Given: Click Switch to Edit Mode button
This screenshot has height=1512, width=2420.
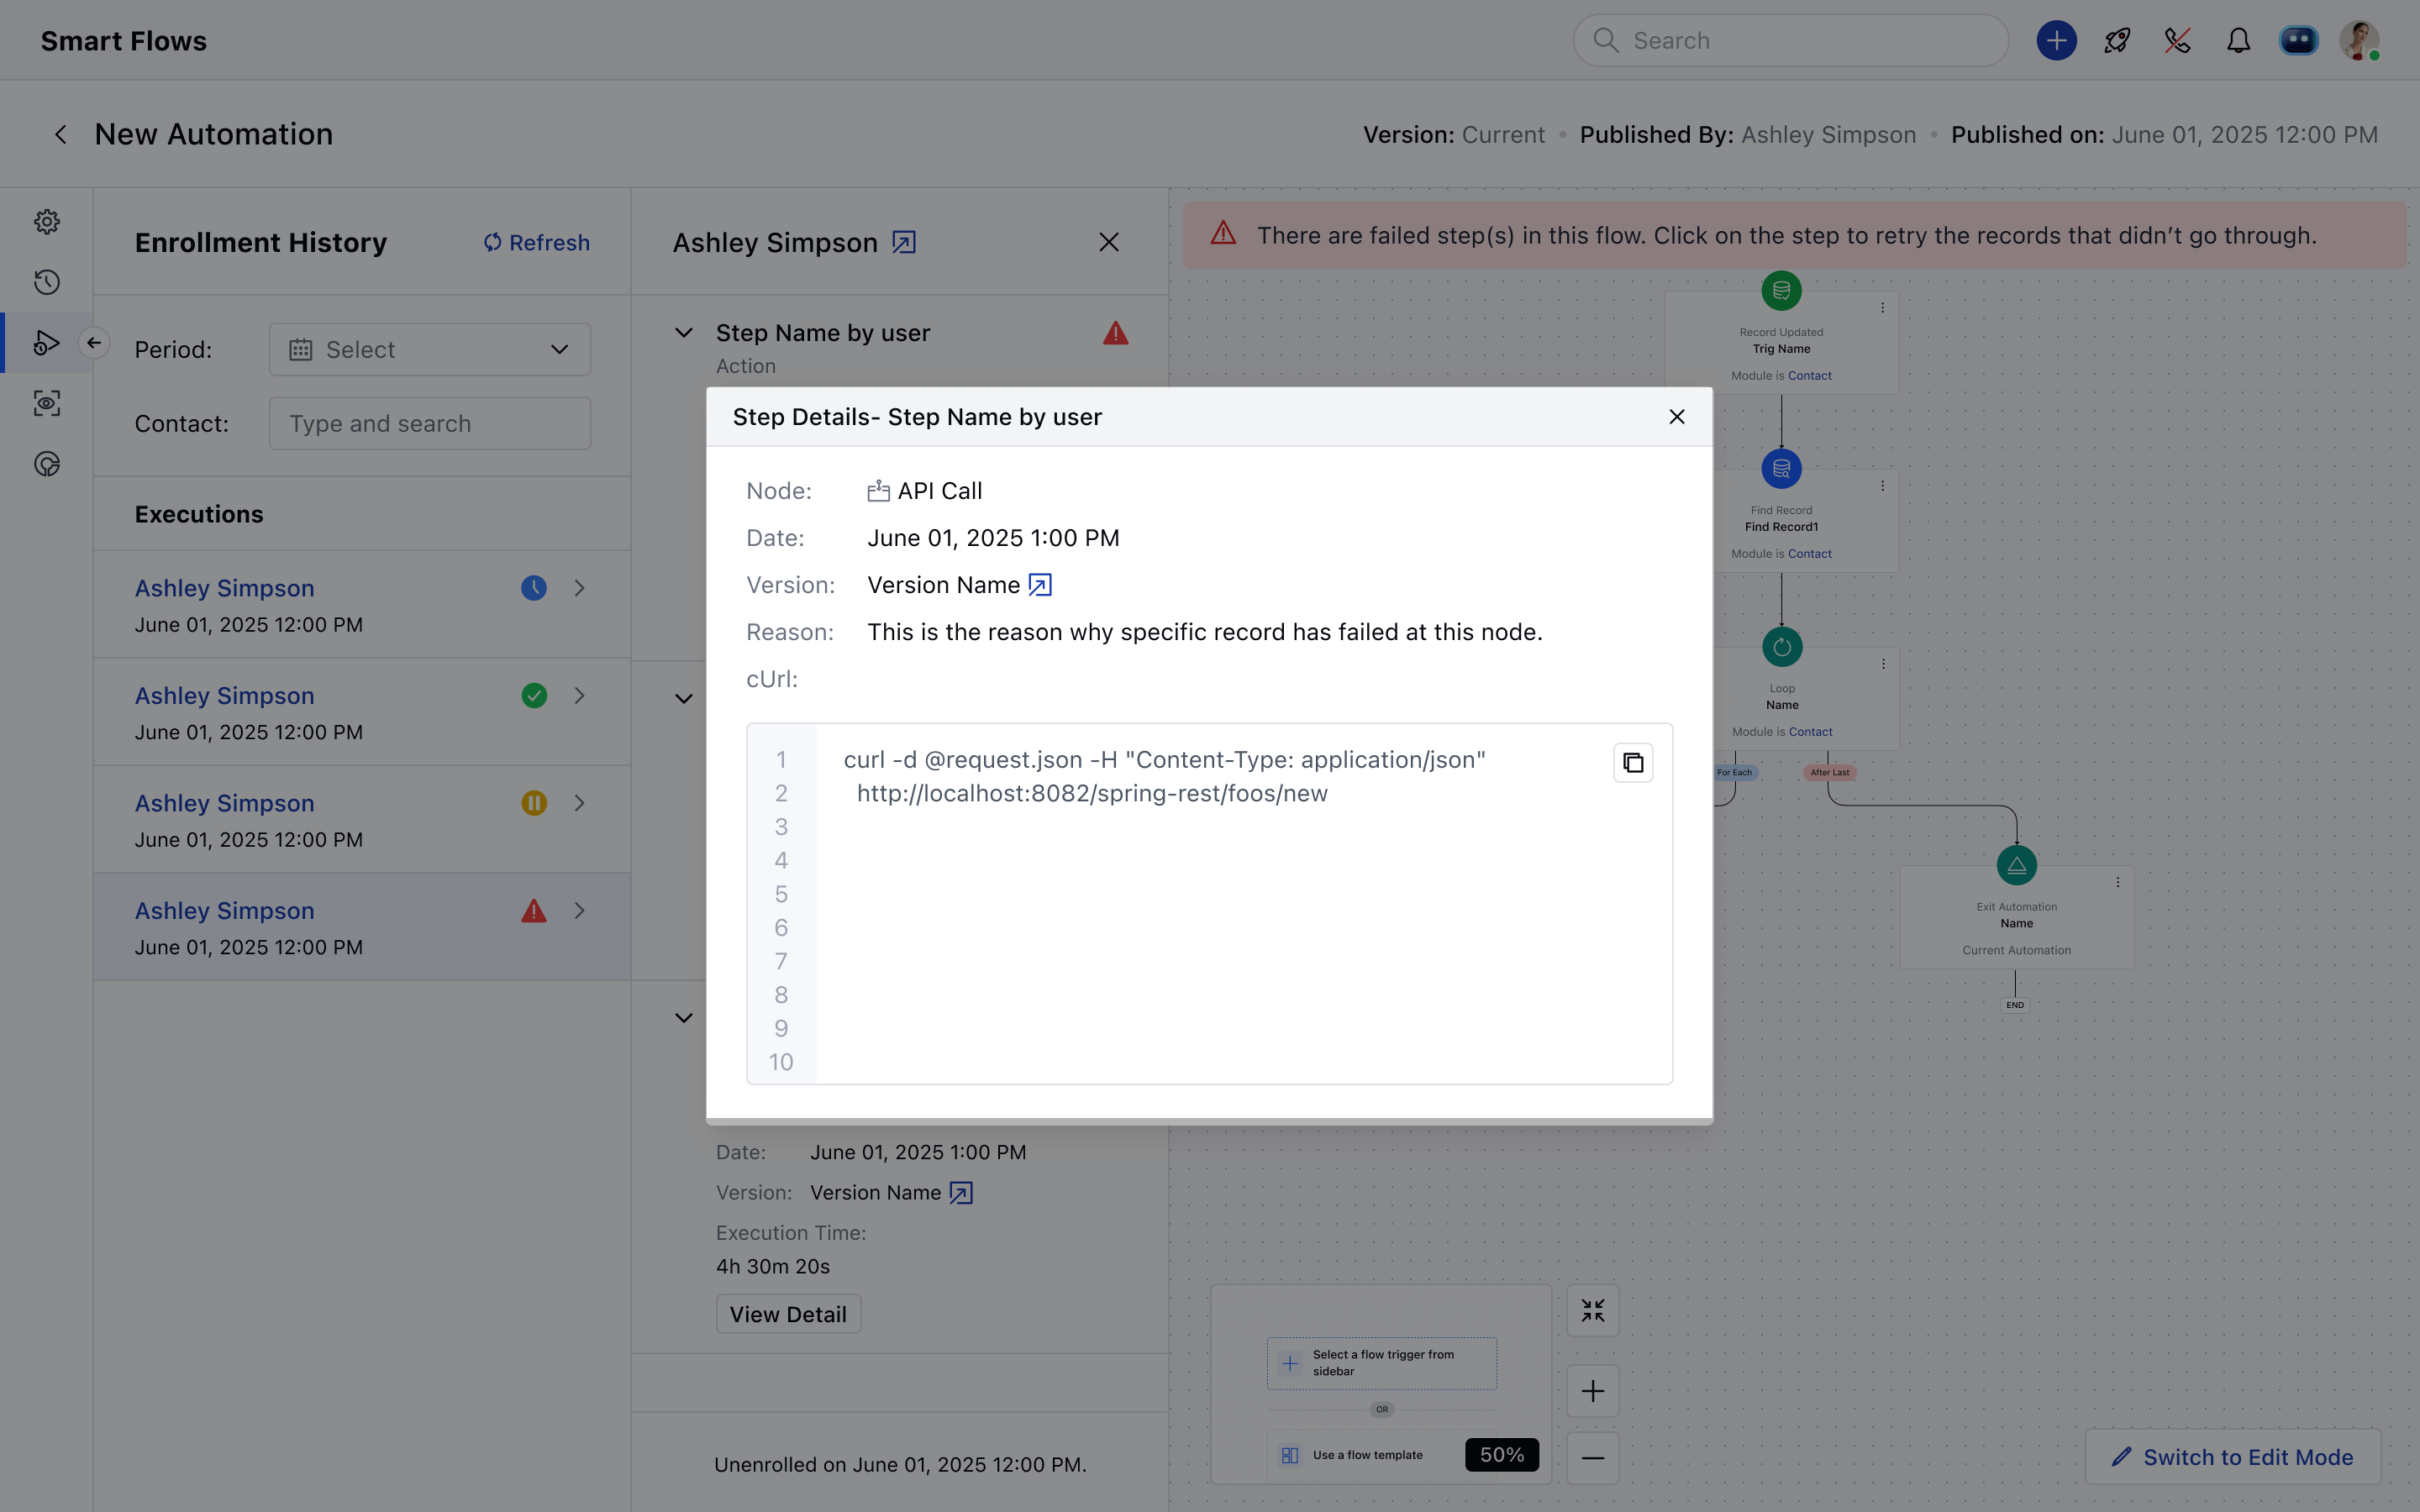Looking at the screenshot, I should click(x=2232, y=1457).
